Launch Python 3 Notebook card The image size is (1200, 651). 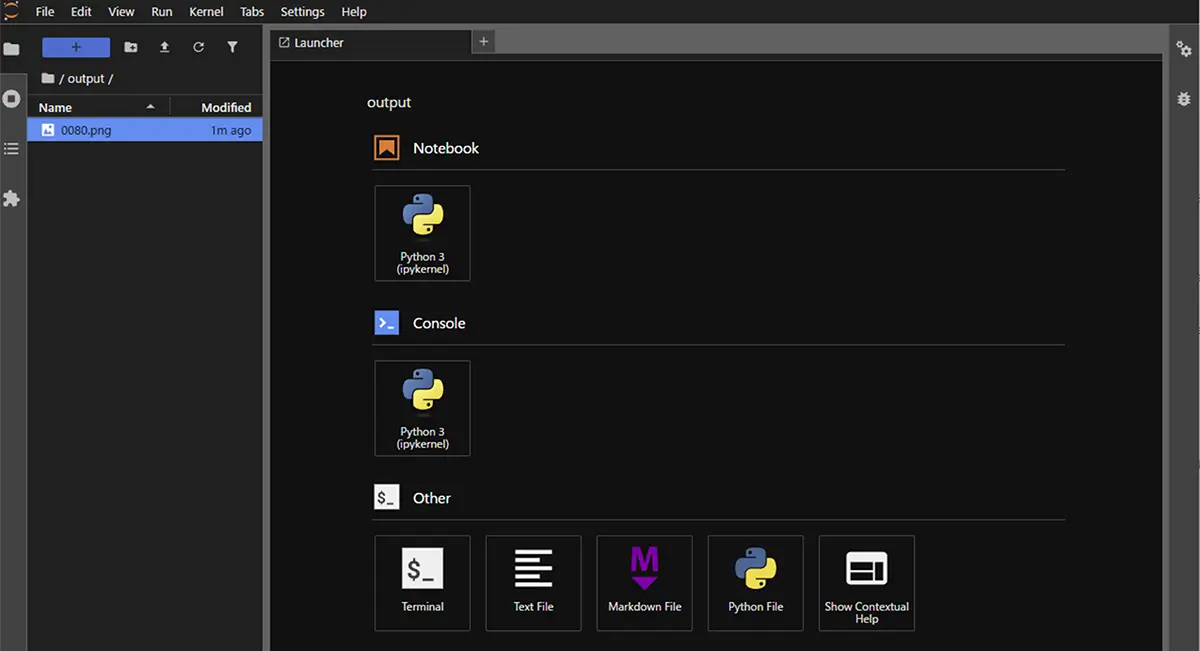(422, 233)
